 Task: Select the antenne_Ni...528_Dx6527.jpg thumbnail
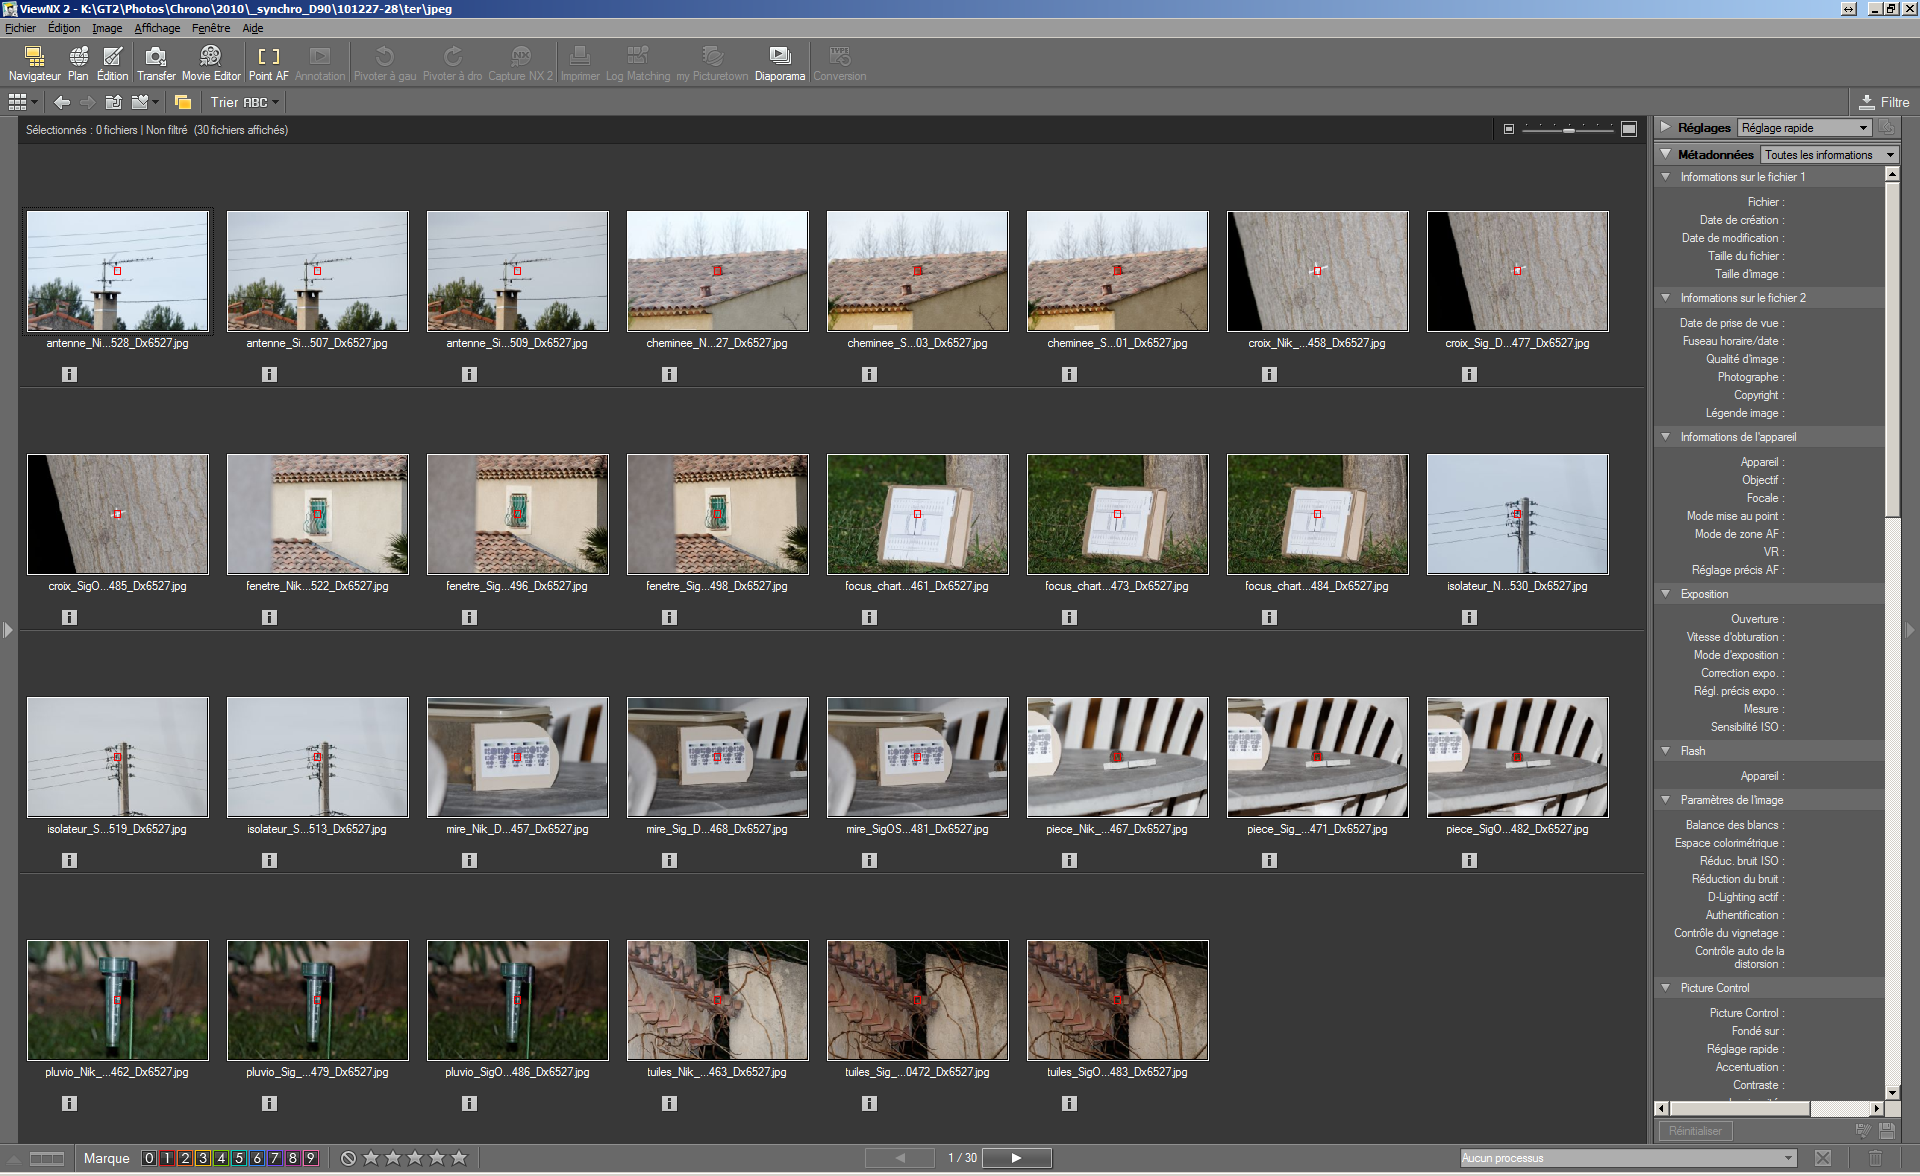pyautogui.click(x=118, y=271)
